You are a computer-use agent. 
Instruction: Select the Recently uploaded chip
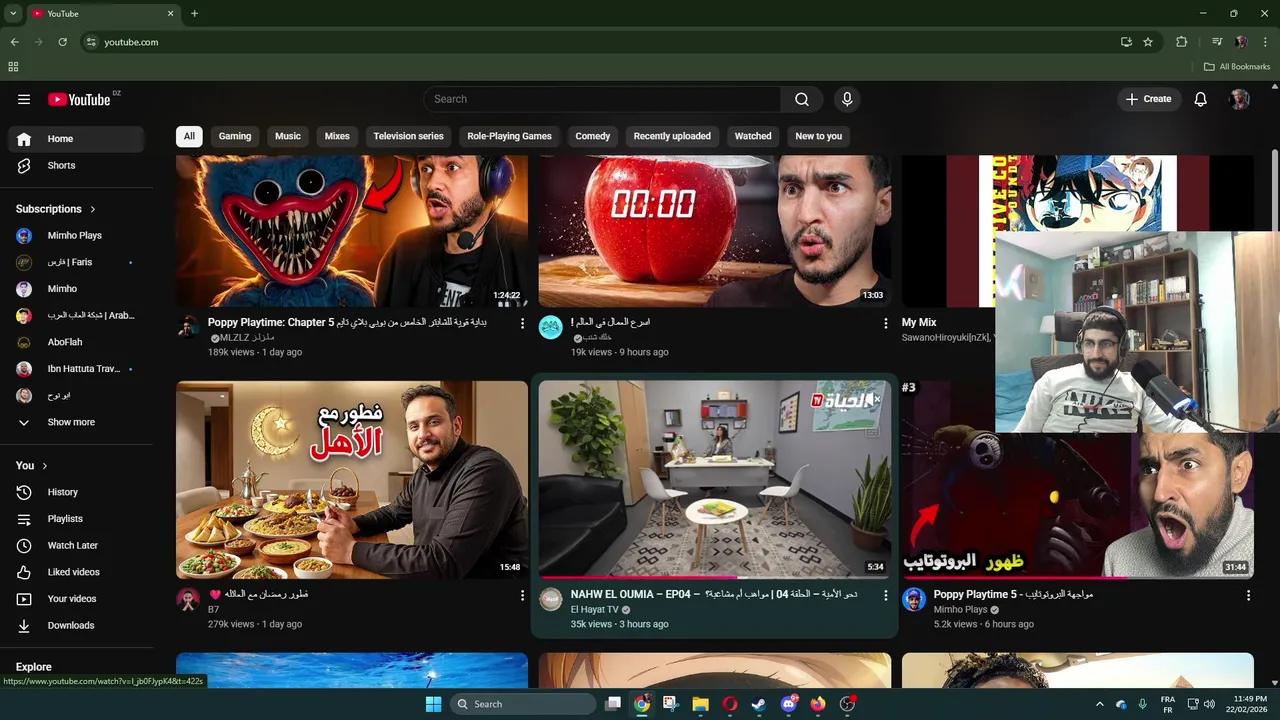672,136
